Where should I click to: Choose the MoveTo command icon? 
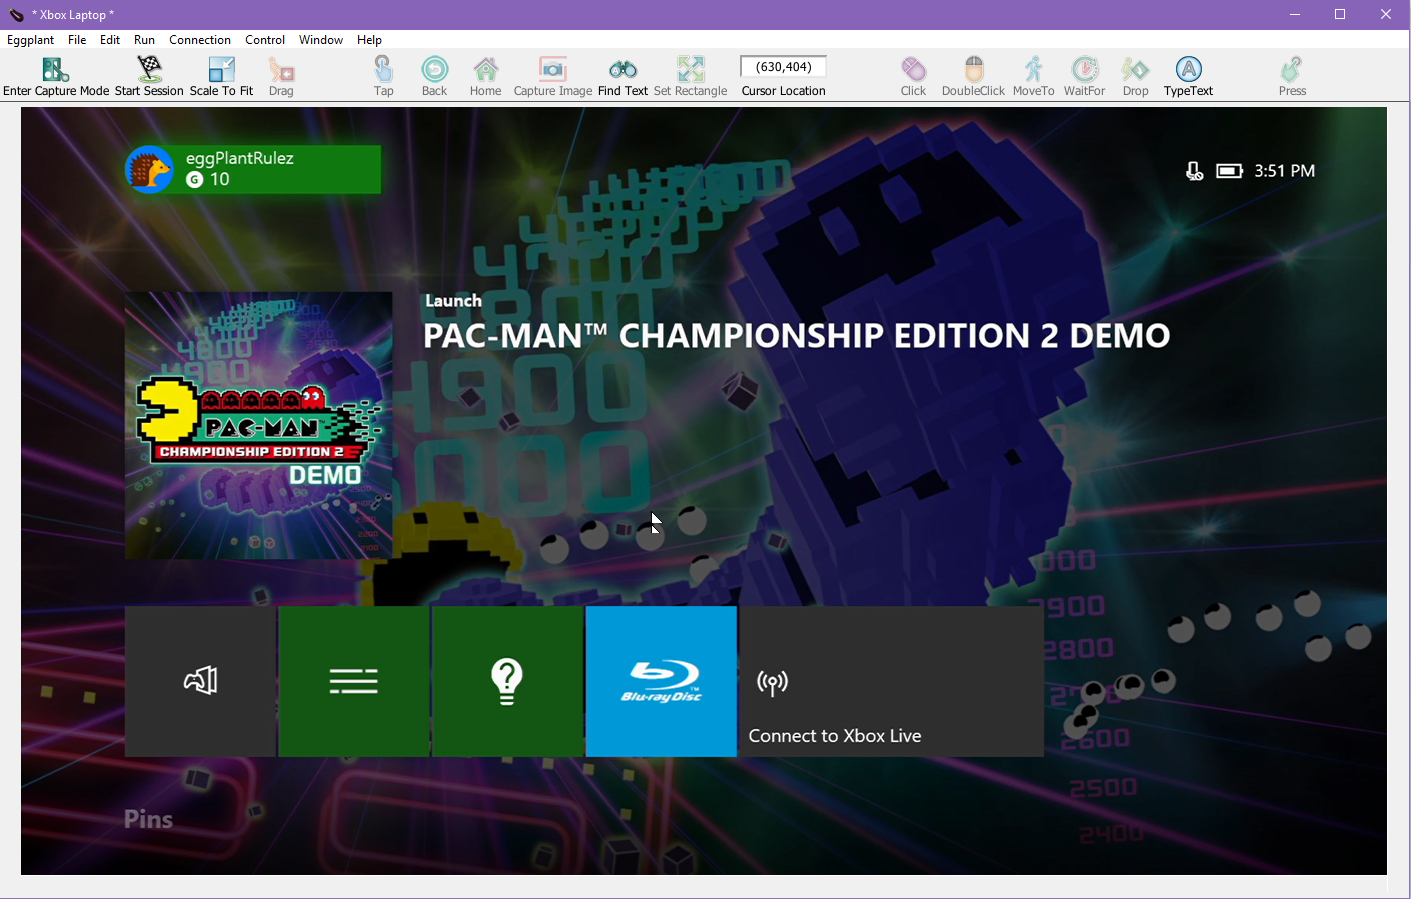(x=1034, y=69)
